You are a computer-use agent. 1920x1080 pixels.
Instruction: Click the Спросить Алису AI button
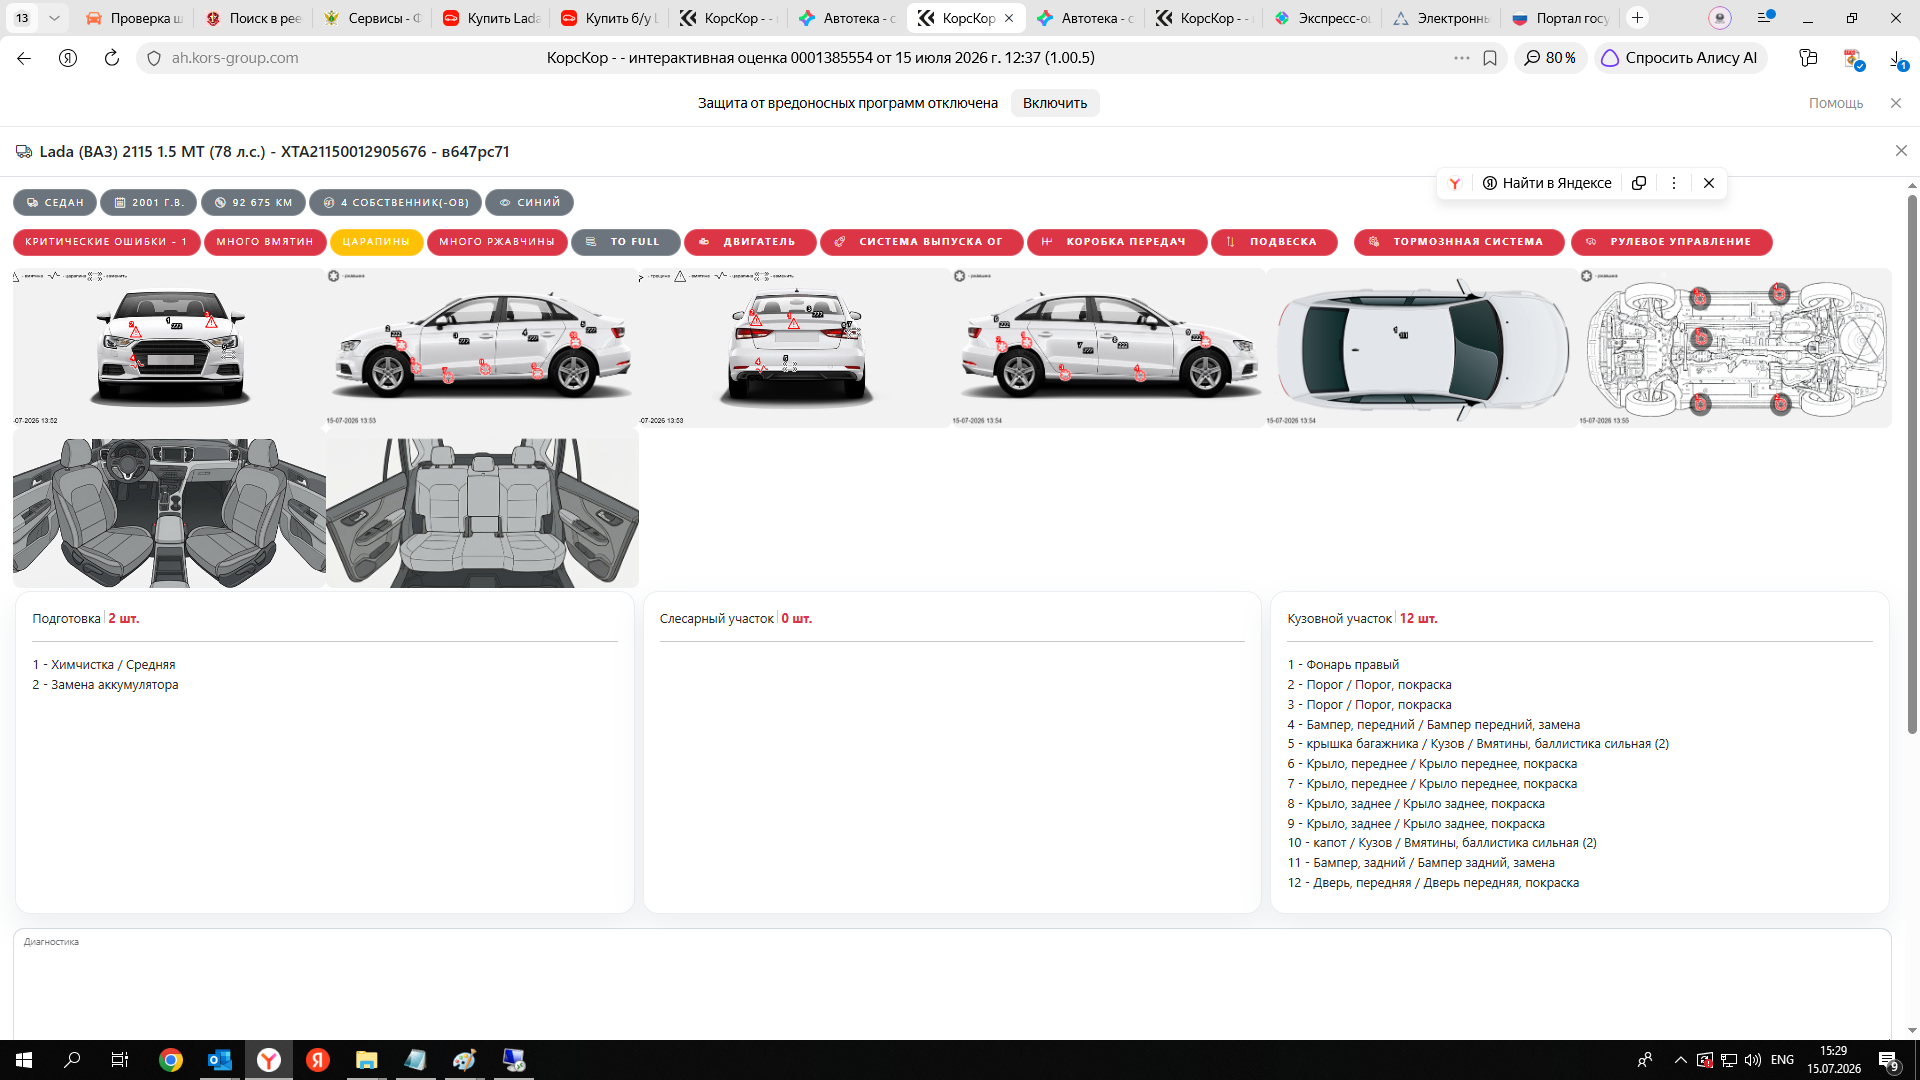tap(1680, 58)
